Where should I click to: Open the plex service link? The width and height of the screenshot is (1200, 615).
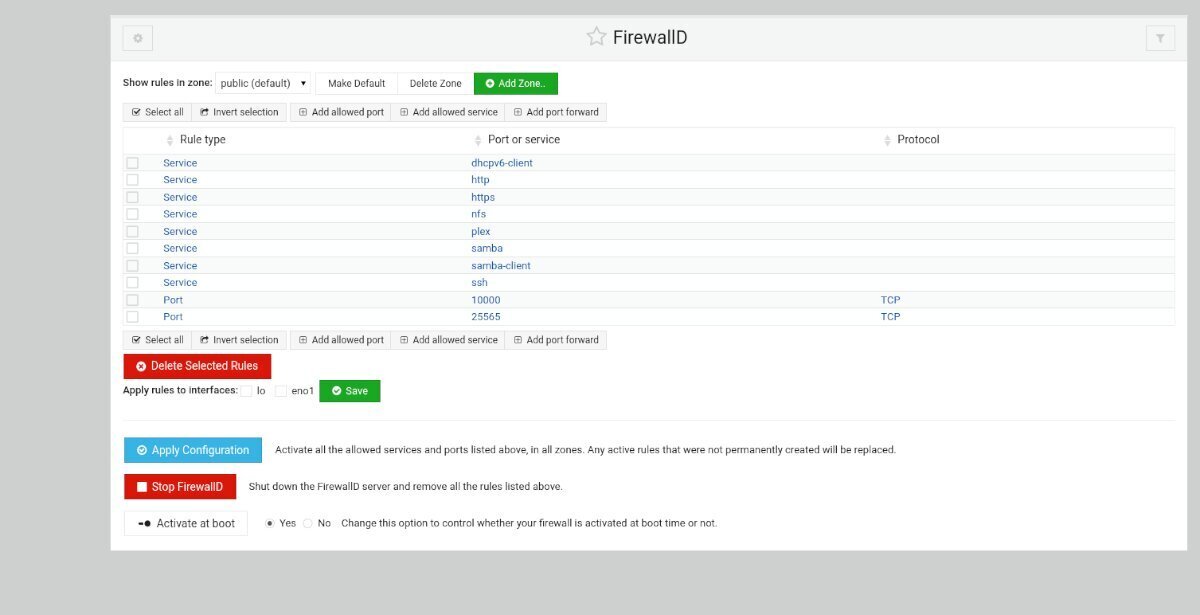tap(481, 231)
